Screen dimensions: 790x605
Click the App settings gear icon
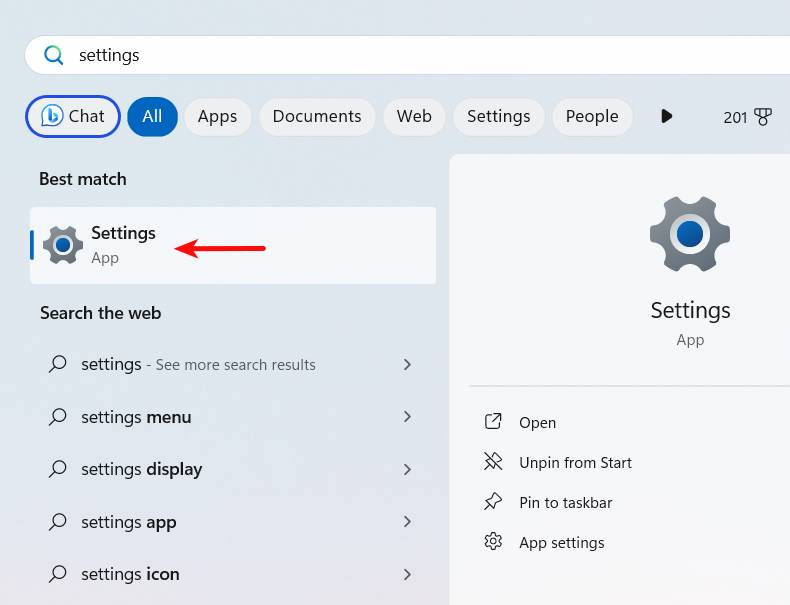pyautogui.click(x=493, y=542)
